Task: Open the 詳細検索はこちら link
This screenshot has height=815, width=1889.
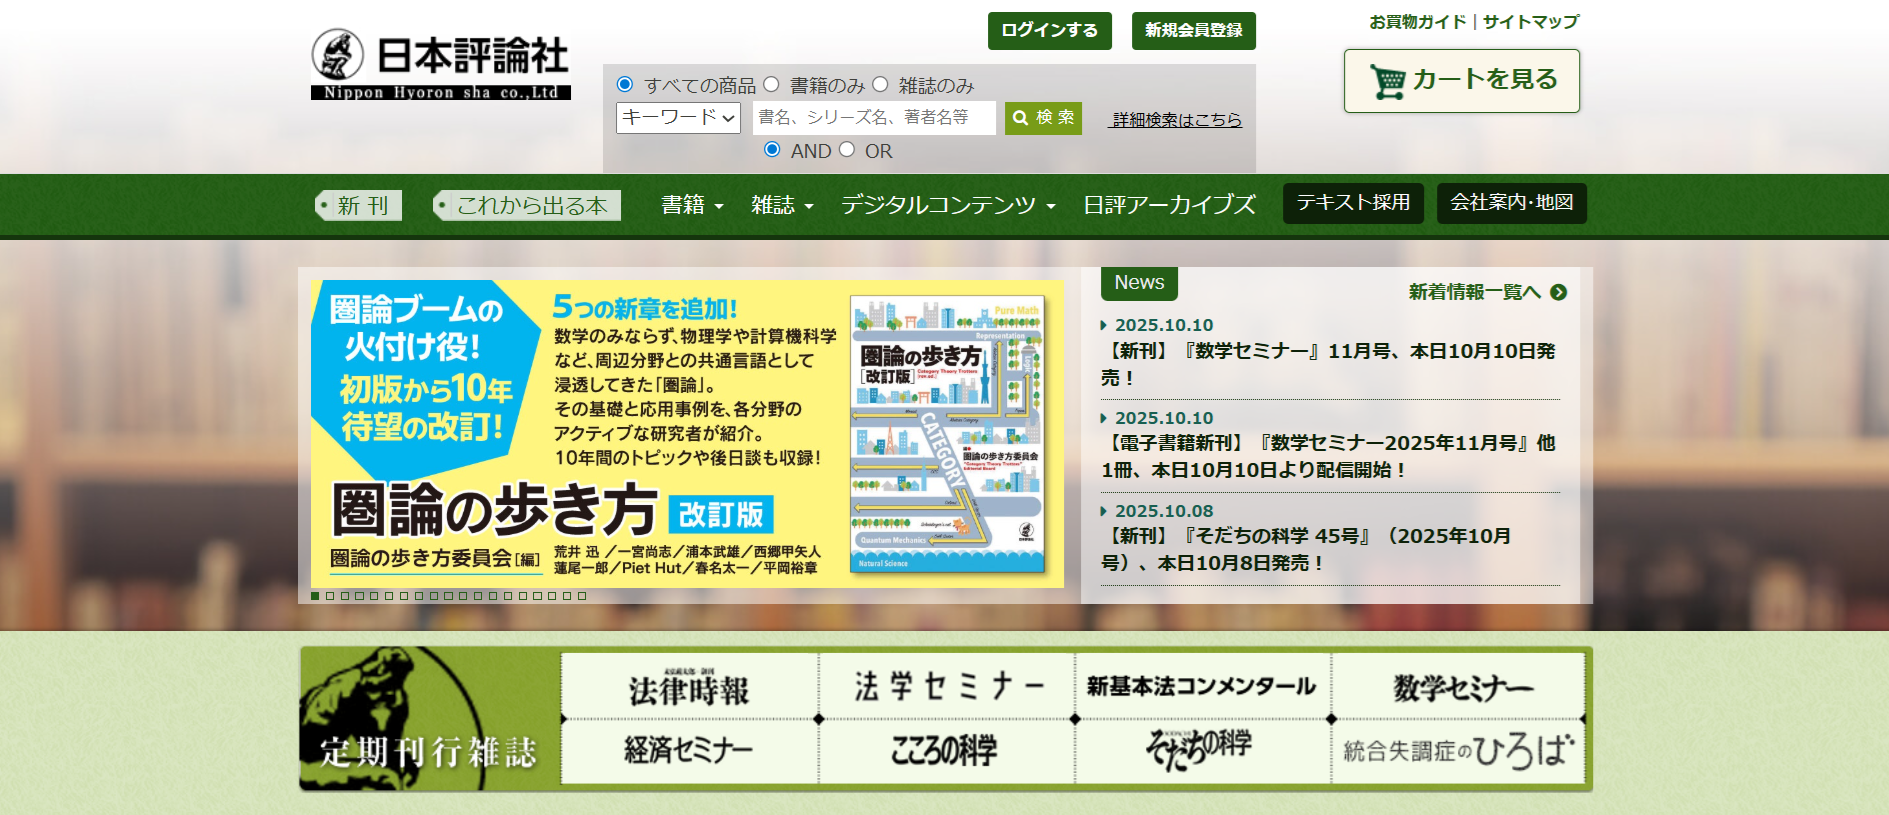Action: (x=1176, y=120)
